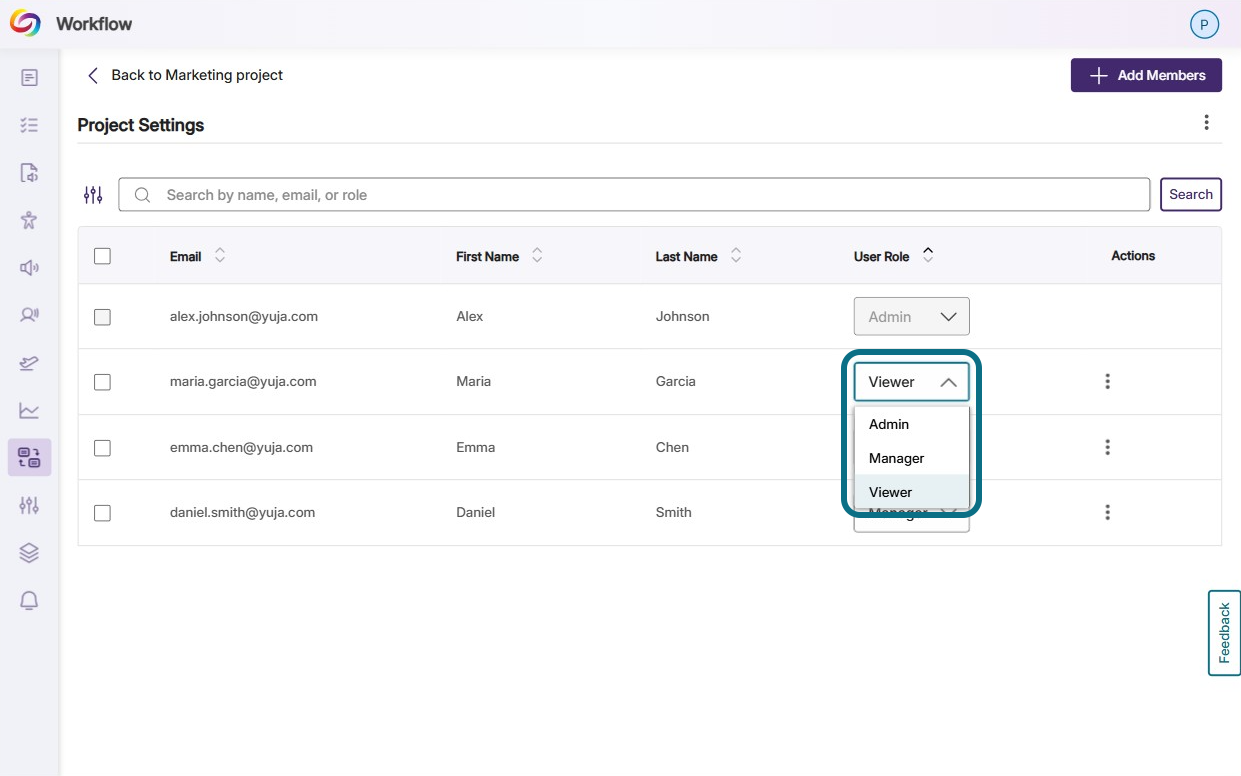Open the highlighted workflow icon in sidebar
Image resolution: width=1241 pixels, height=776 pixels.
[29, 458]
